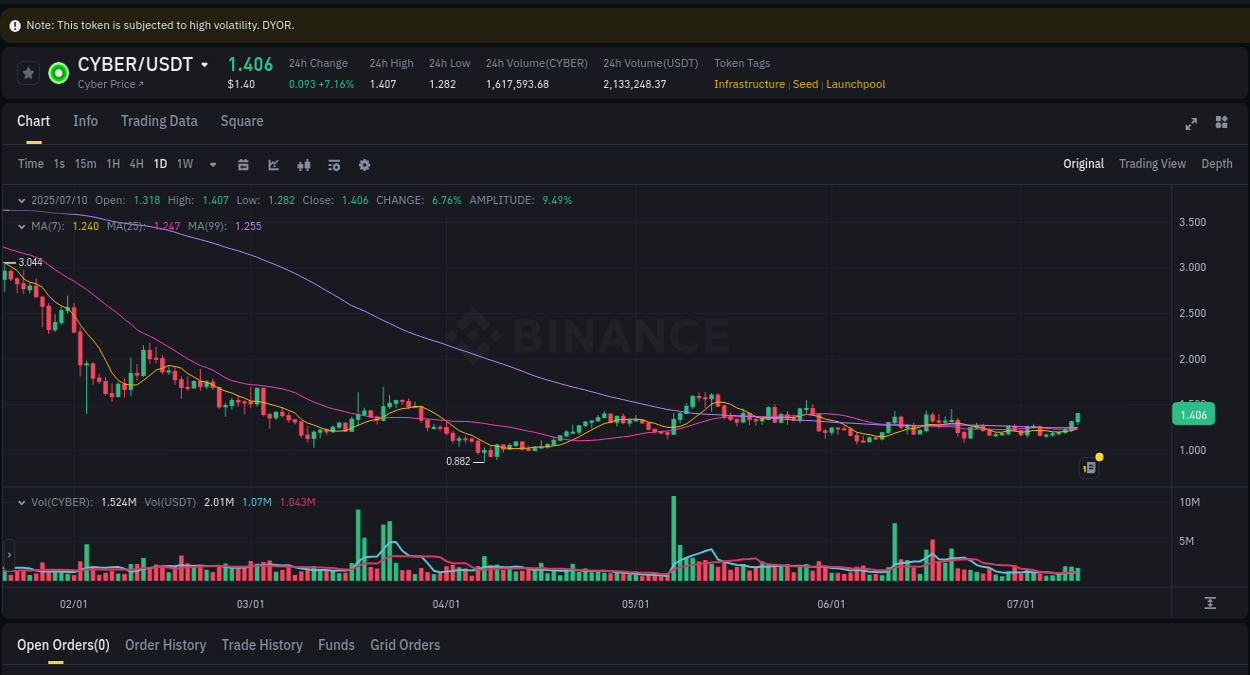Open additional time intervals dropdown
The image size is (1250, 675).
click(212, 164)
